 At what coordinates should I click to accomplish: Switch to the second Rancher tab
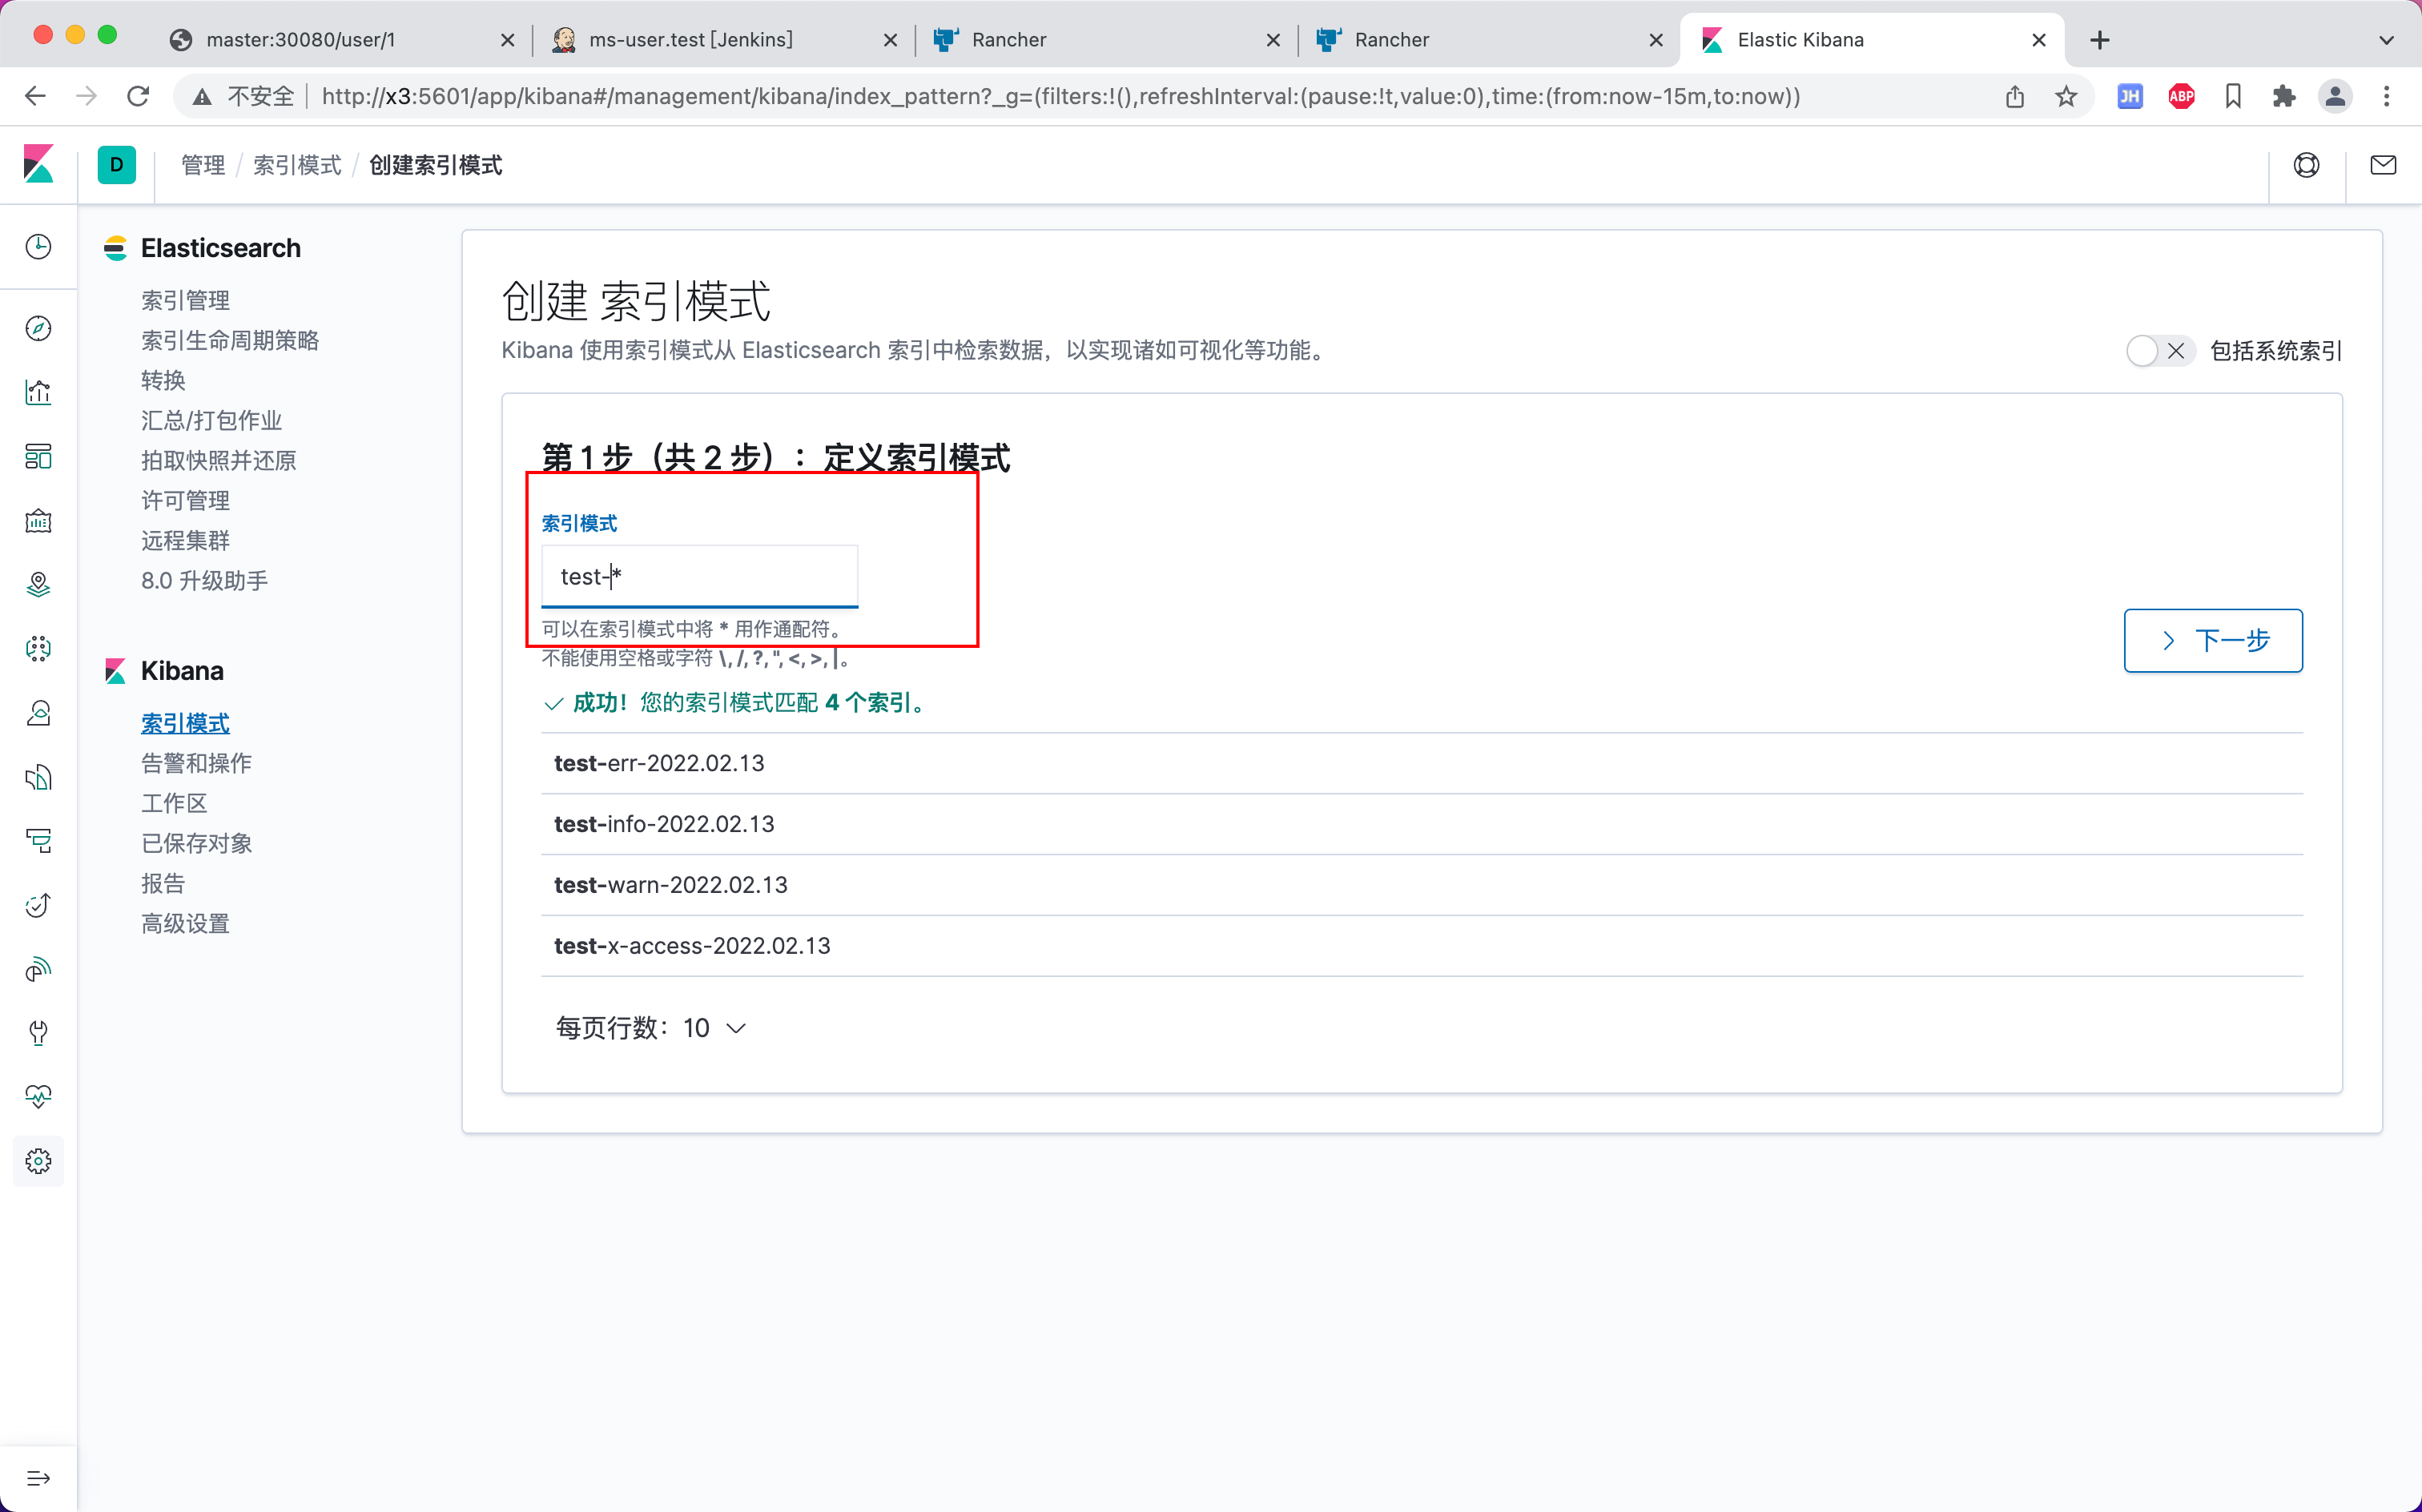point(1489,40)
